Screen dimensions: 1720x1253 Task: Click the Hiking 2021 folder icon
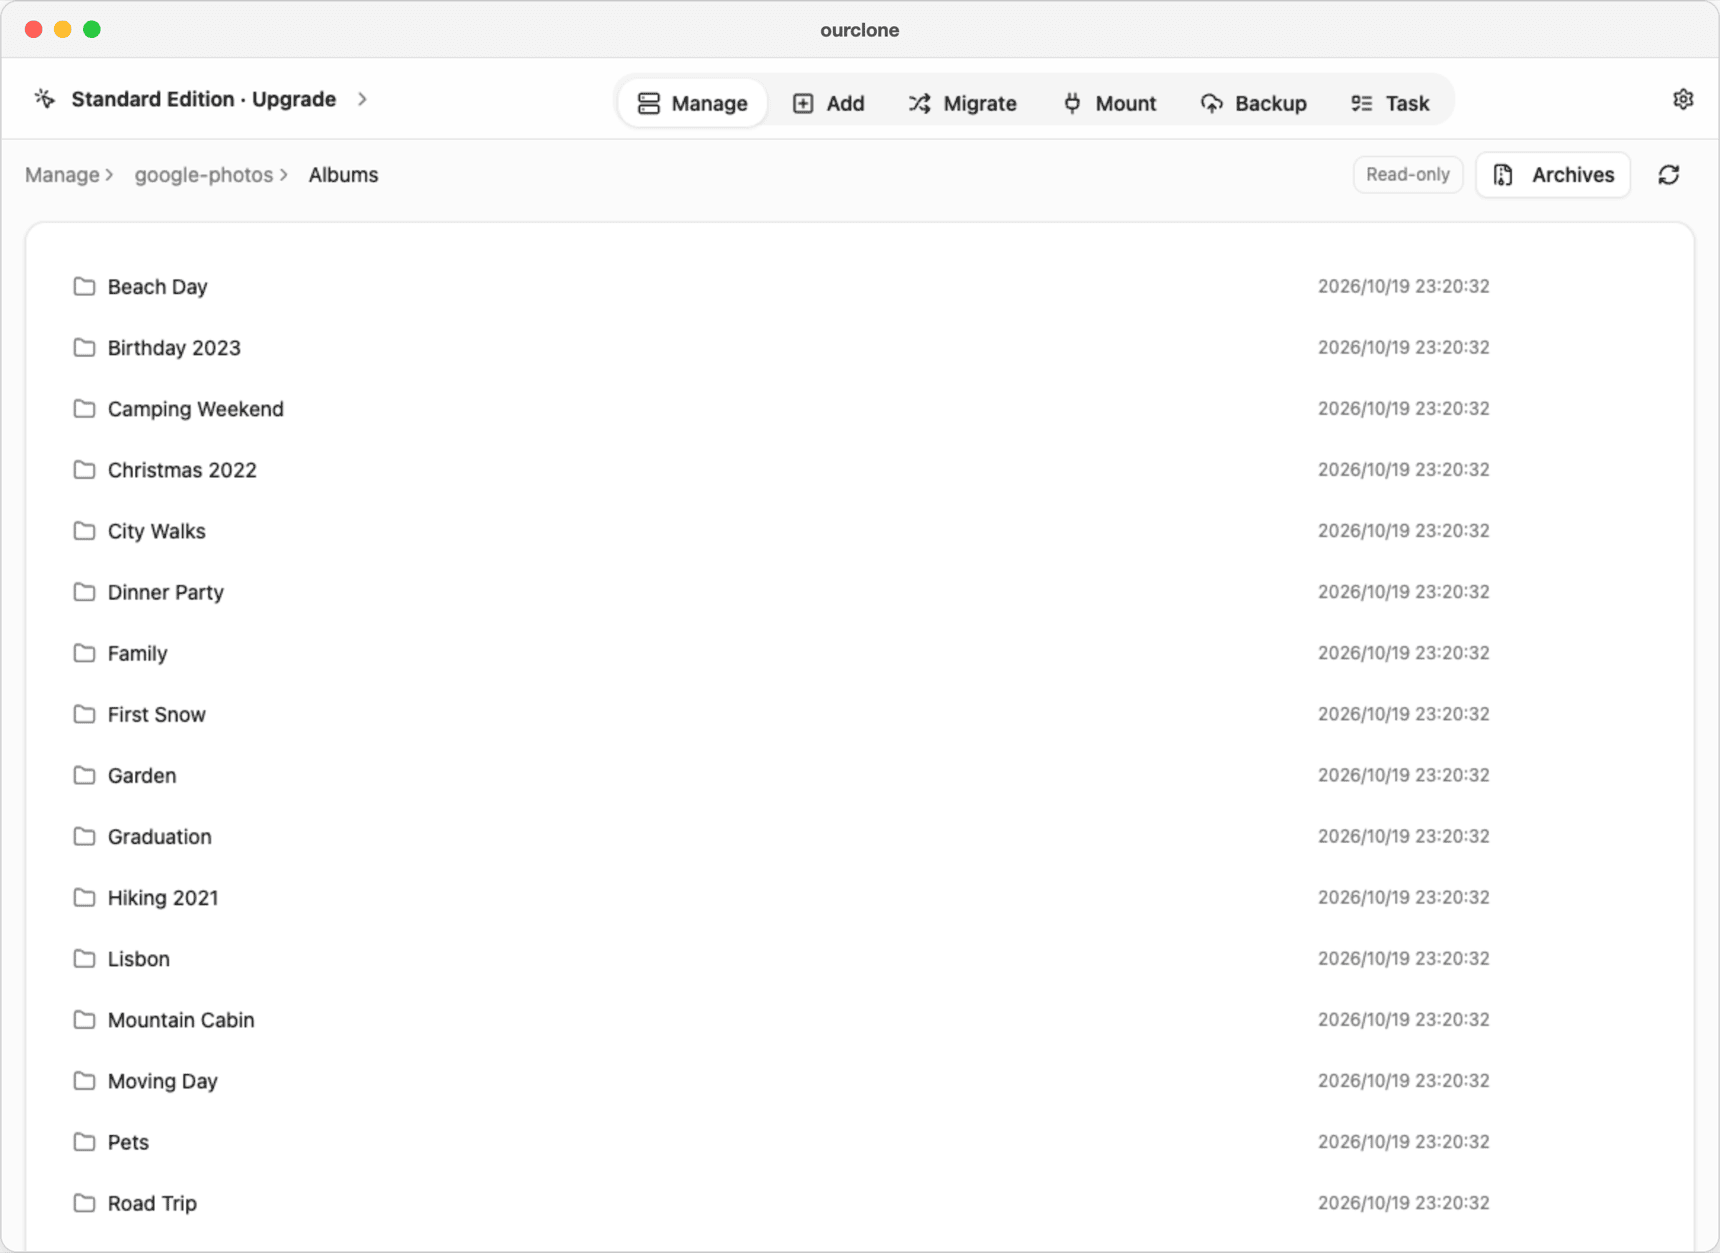(84, 897)
